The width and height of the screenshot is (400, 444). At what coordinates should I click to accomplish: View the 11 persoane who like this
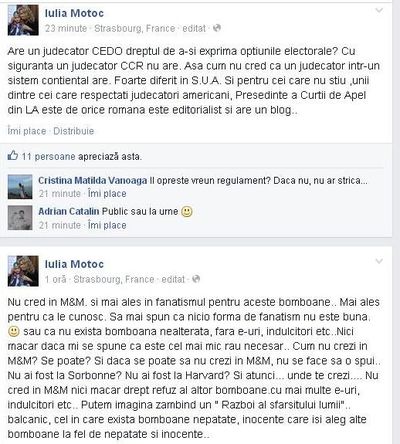point(49,156)
